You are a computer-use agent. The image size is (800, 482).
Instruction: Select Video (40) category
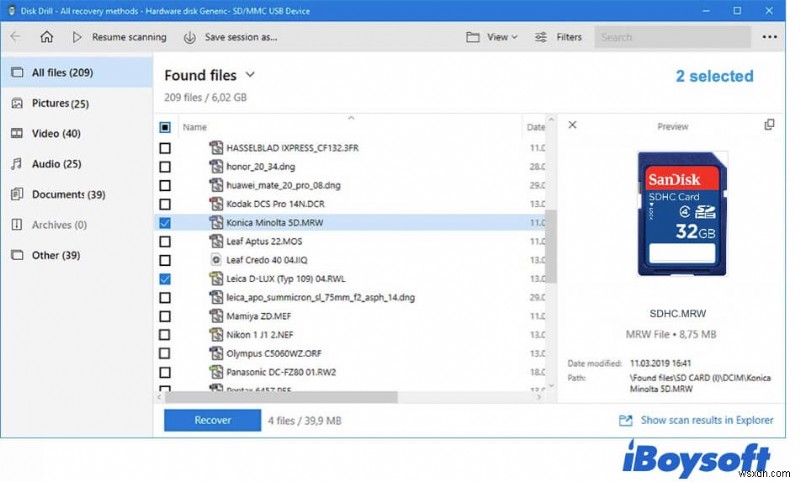[77, 134]
